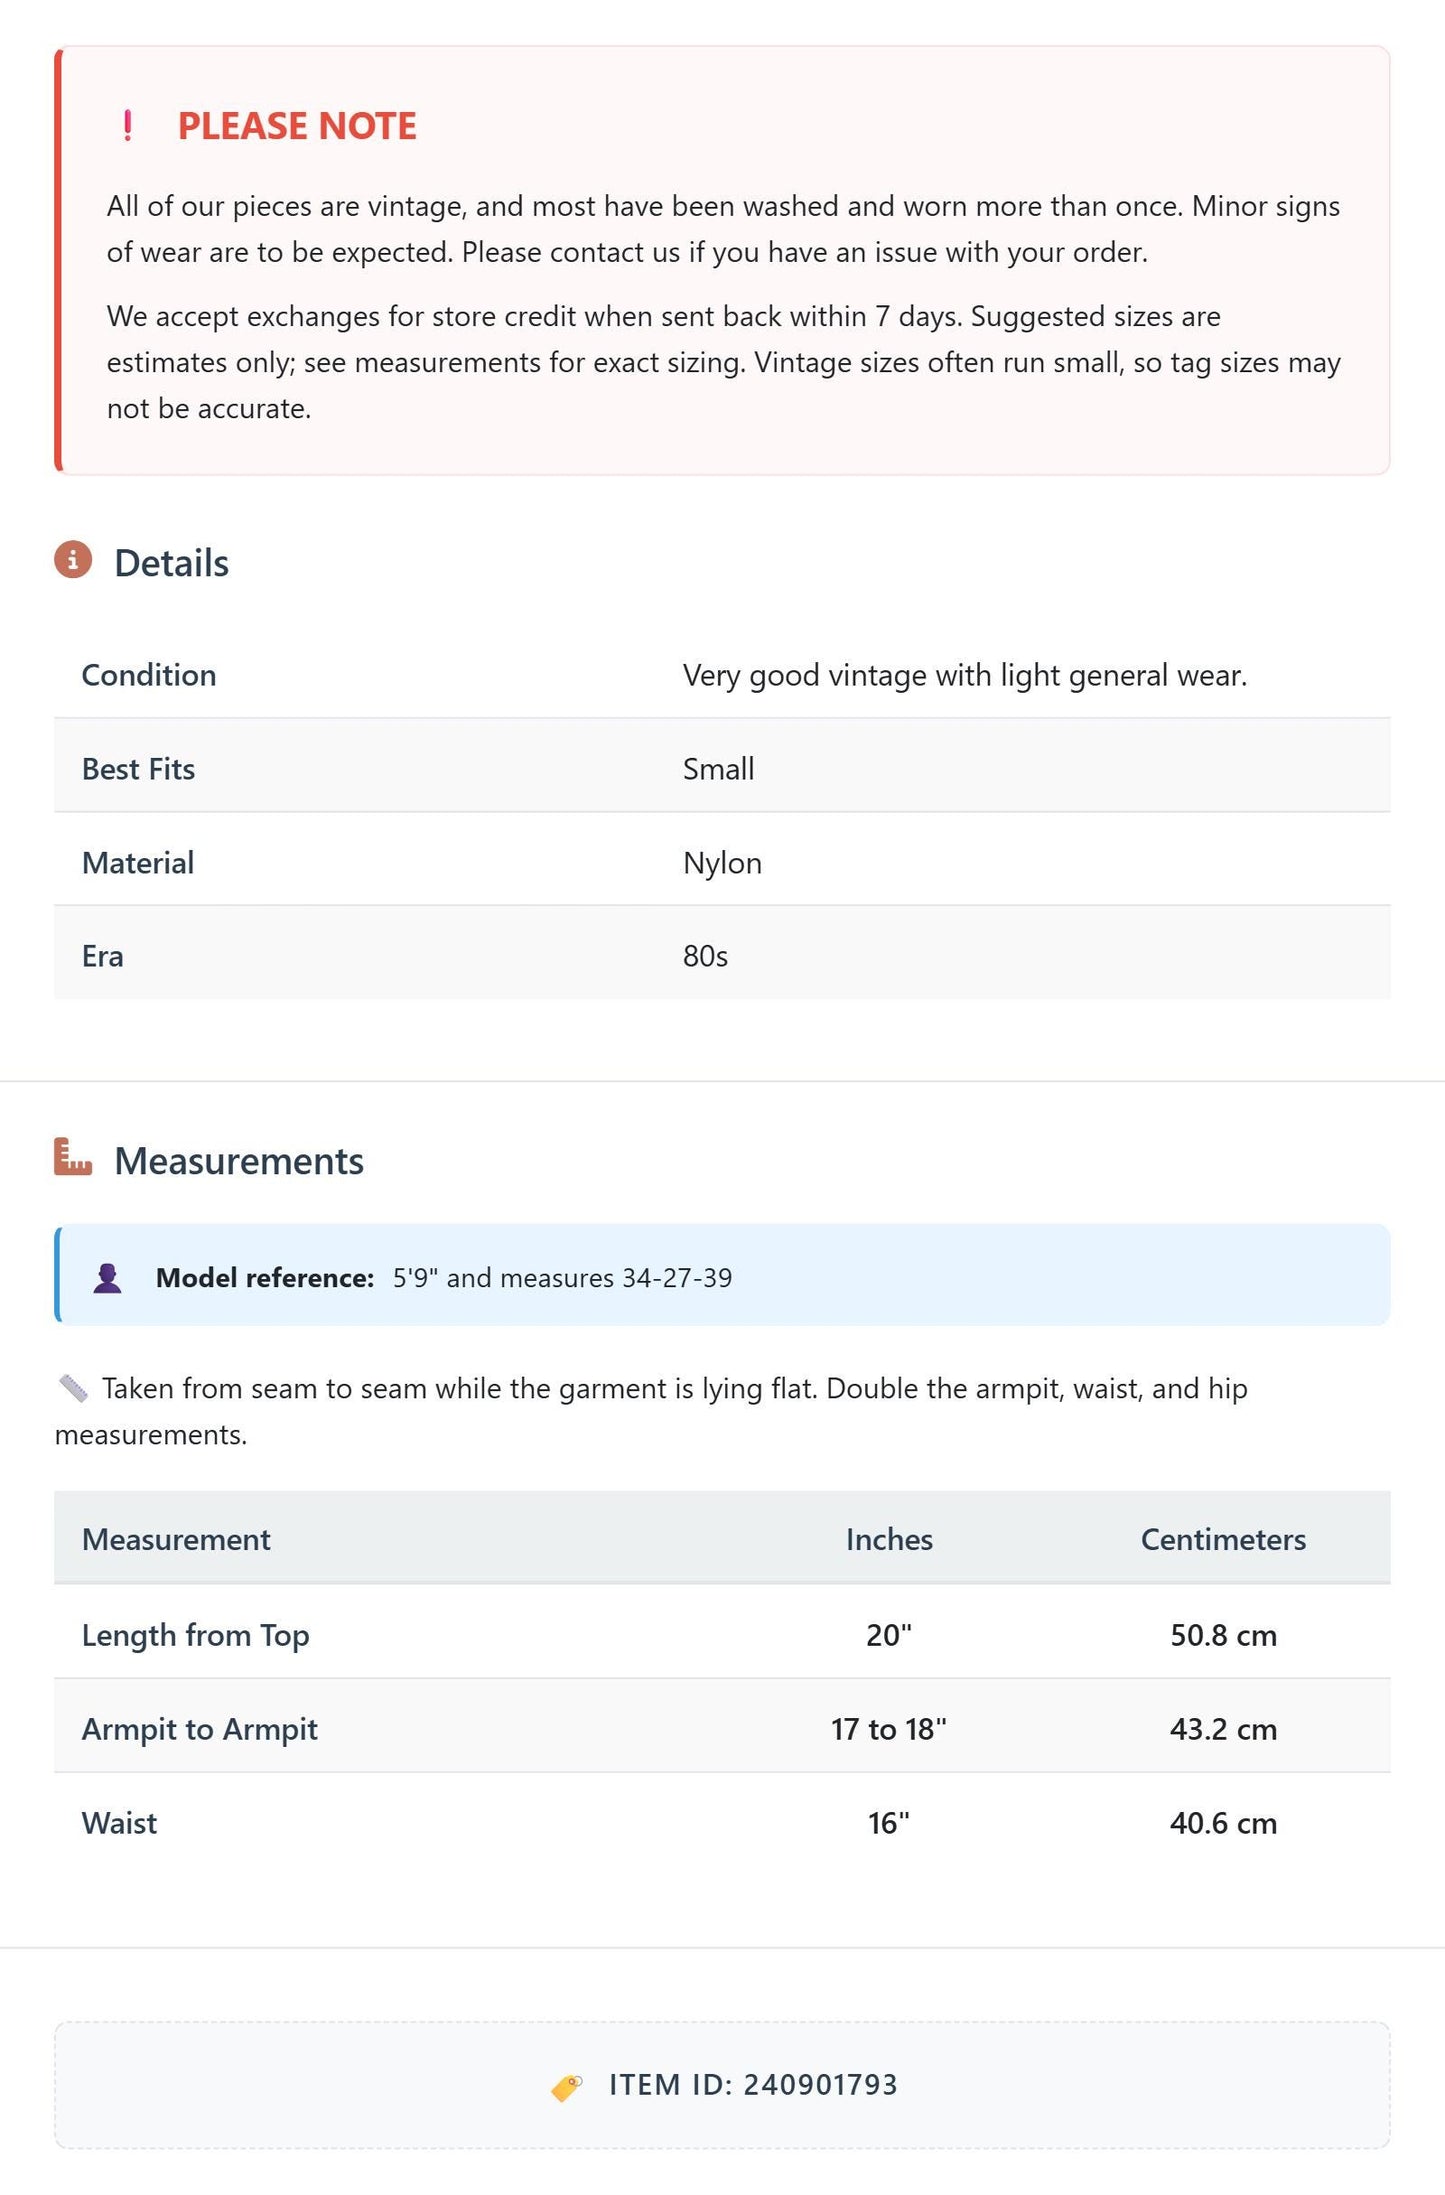Click the yellow price tag icon
The height and width of the screenshot is (2195, 1445).
[x=567, y=2087]
